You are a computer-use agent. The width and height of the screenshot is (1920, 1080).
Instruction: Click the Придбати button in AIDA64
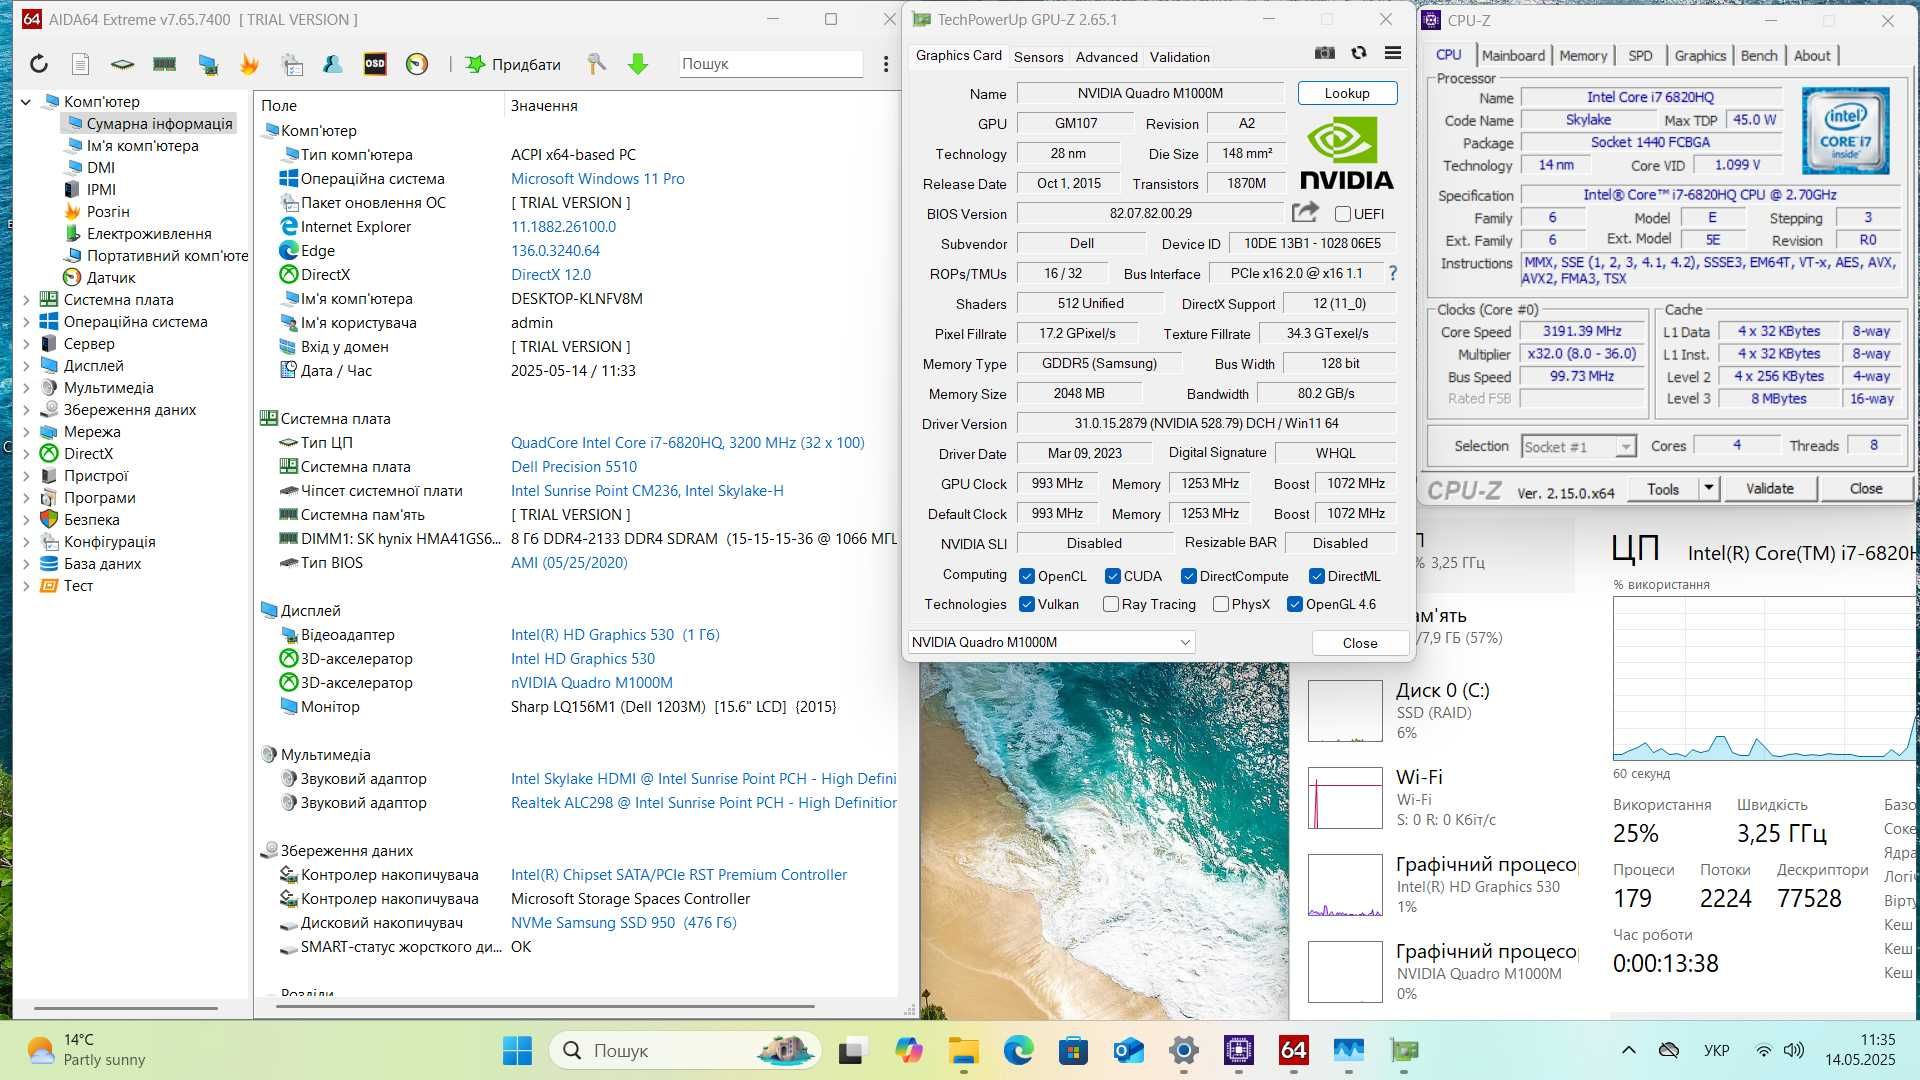tap(513, 64)
